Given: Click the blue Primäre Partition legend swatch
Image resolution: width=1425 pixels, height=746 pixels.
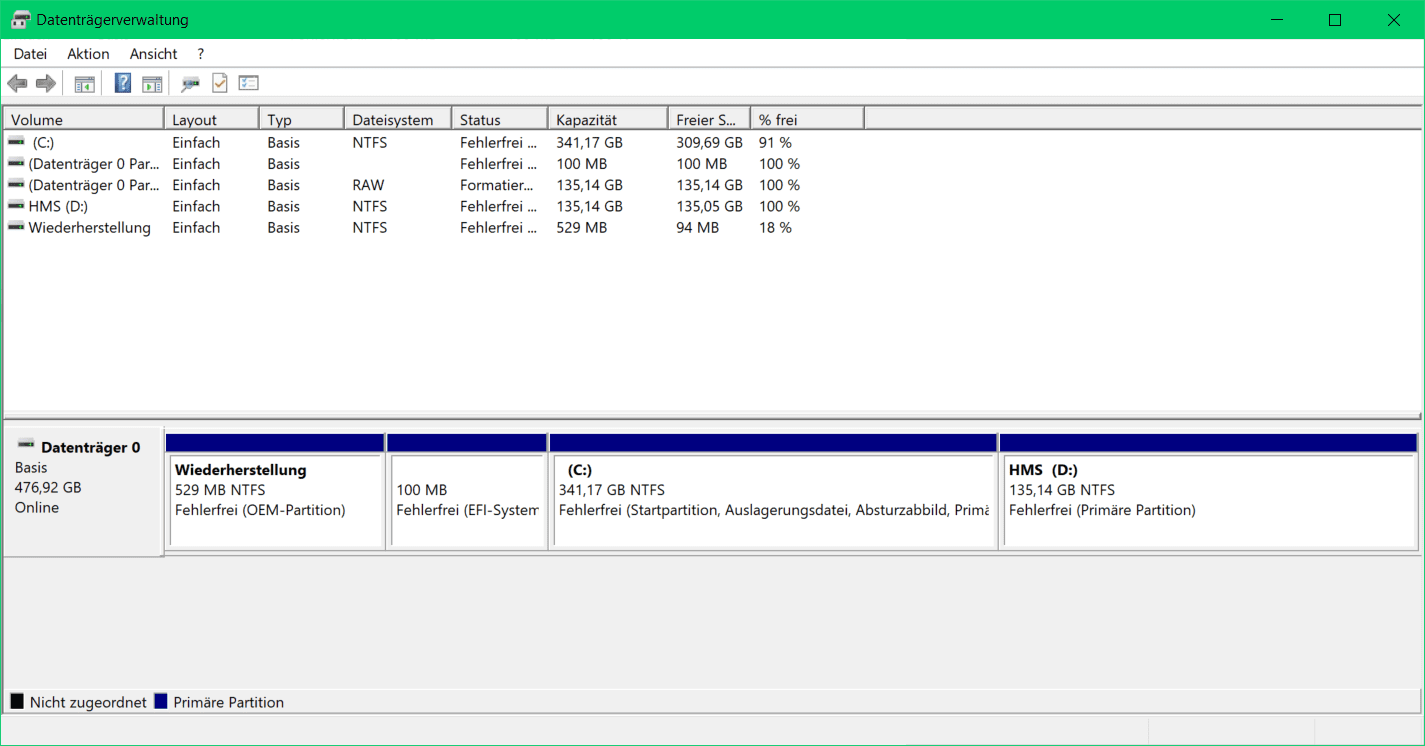Looking at the screenshot, I should pyautogui.click(x=160, y=702).
